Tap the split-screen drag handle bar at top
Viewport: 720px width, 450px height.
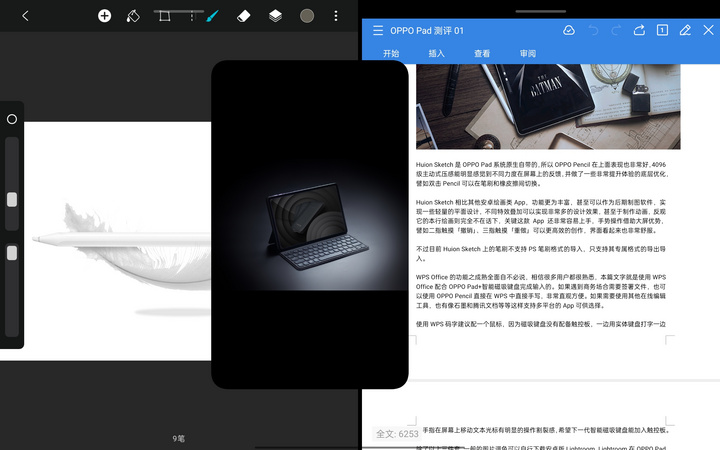(540, 11)
